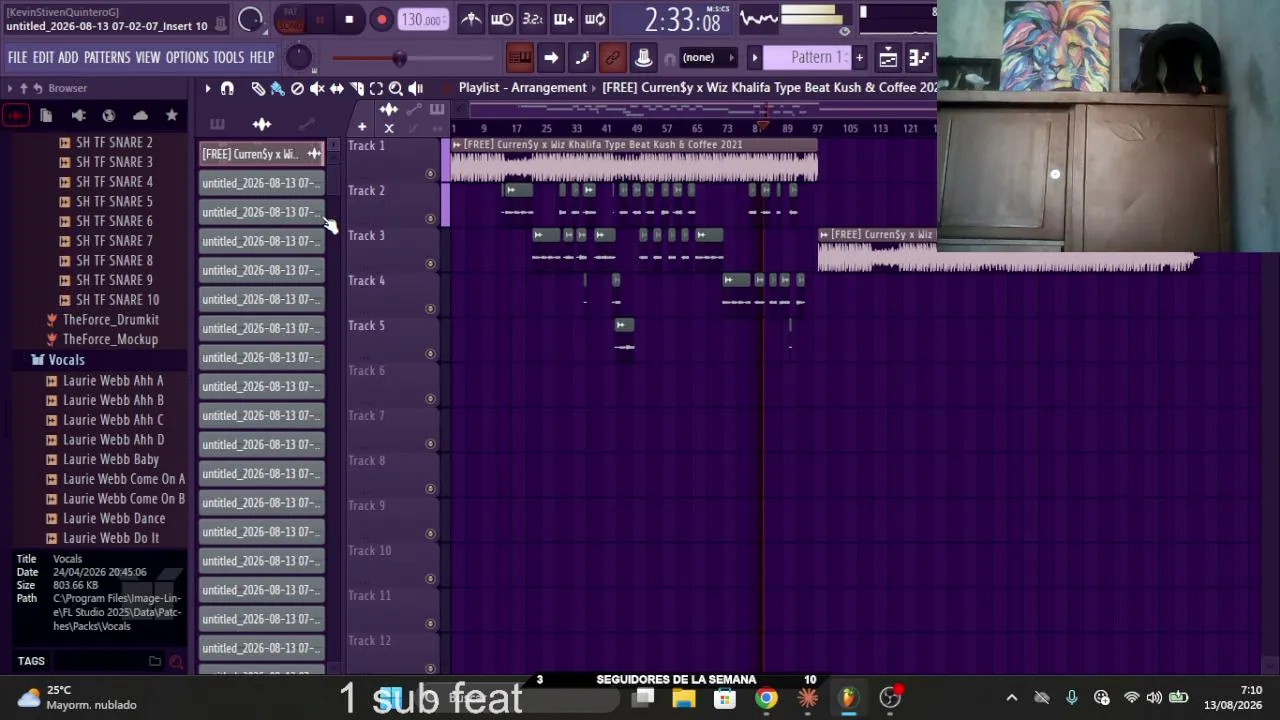The width and height of the screenshot is (1280, 720).
Task: Select the [FREE] Curren$y clip in picker
Action: coord(261,154)
